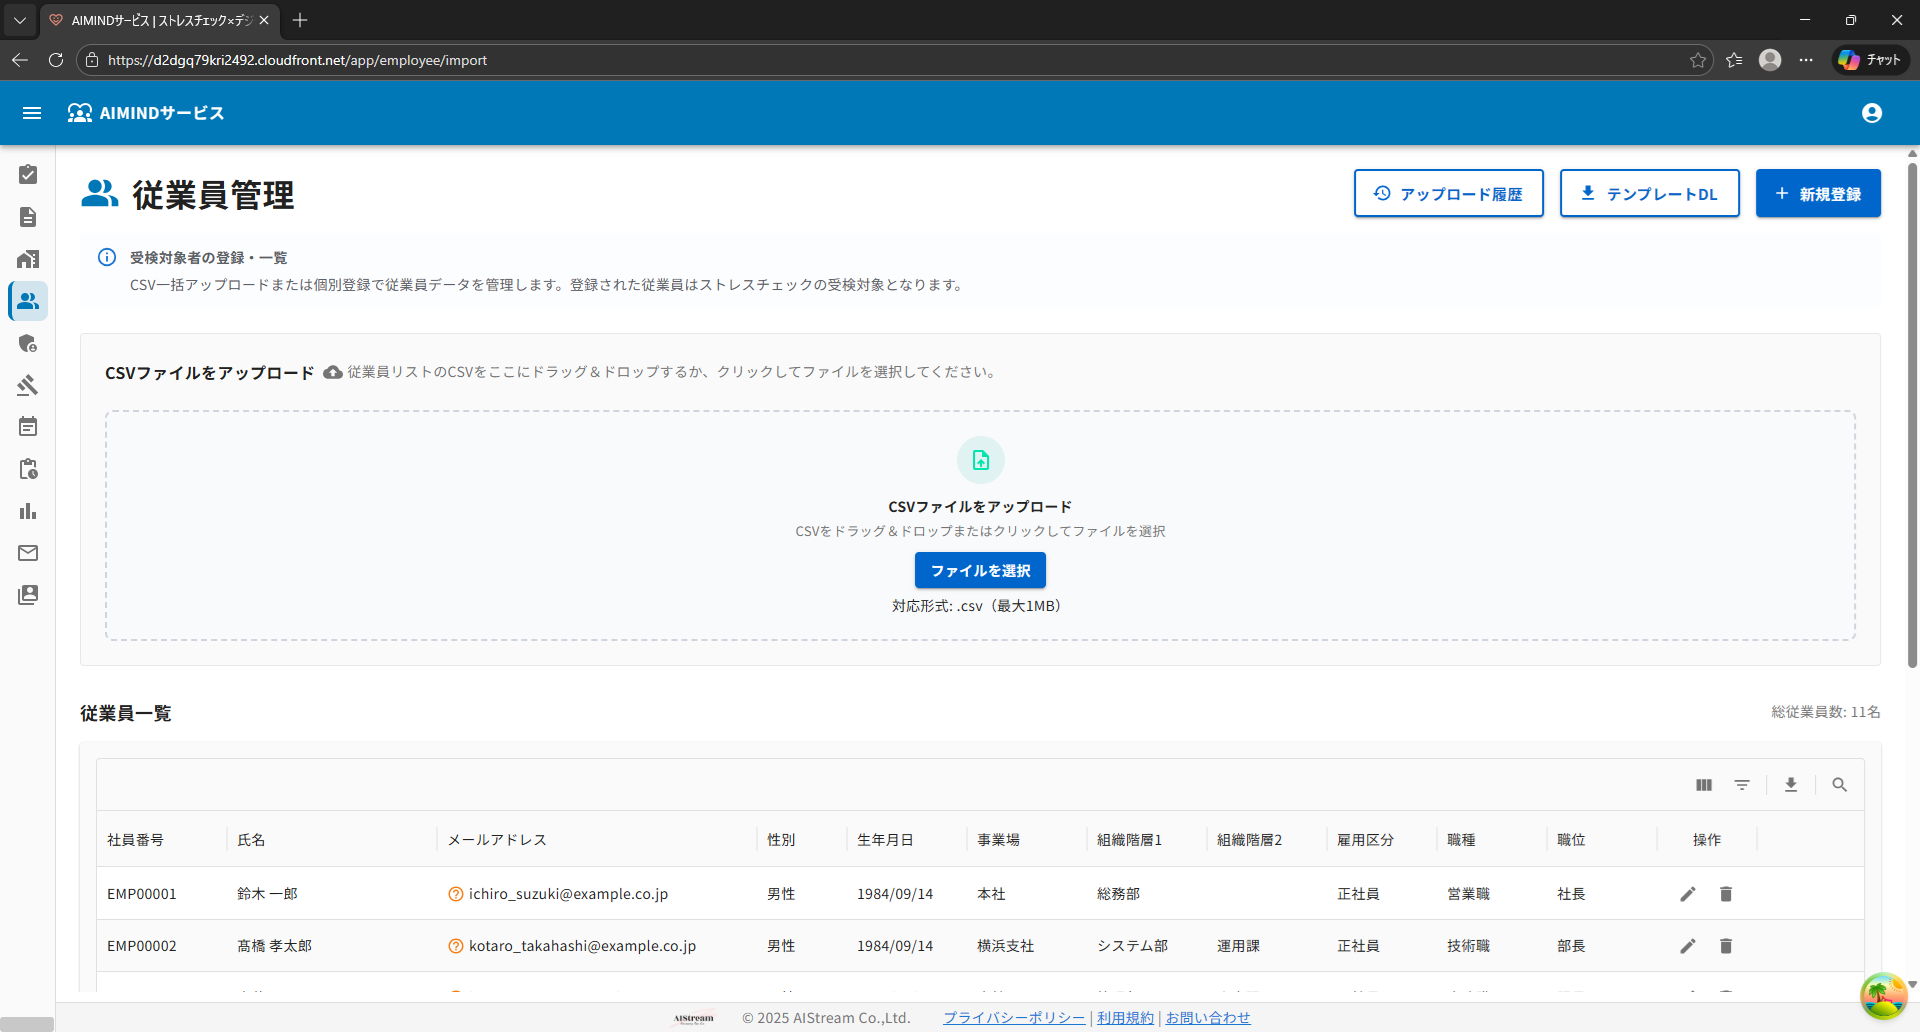Open the table filter icon
This screenshot has width=1920, height=1032.
[1742, 785]
